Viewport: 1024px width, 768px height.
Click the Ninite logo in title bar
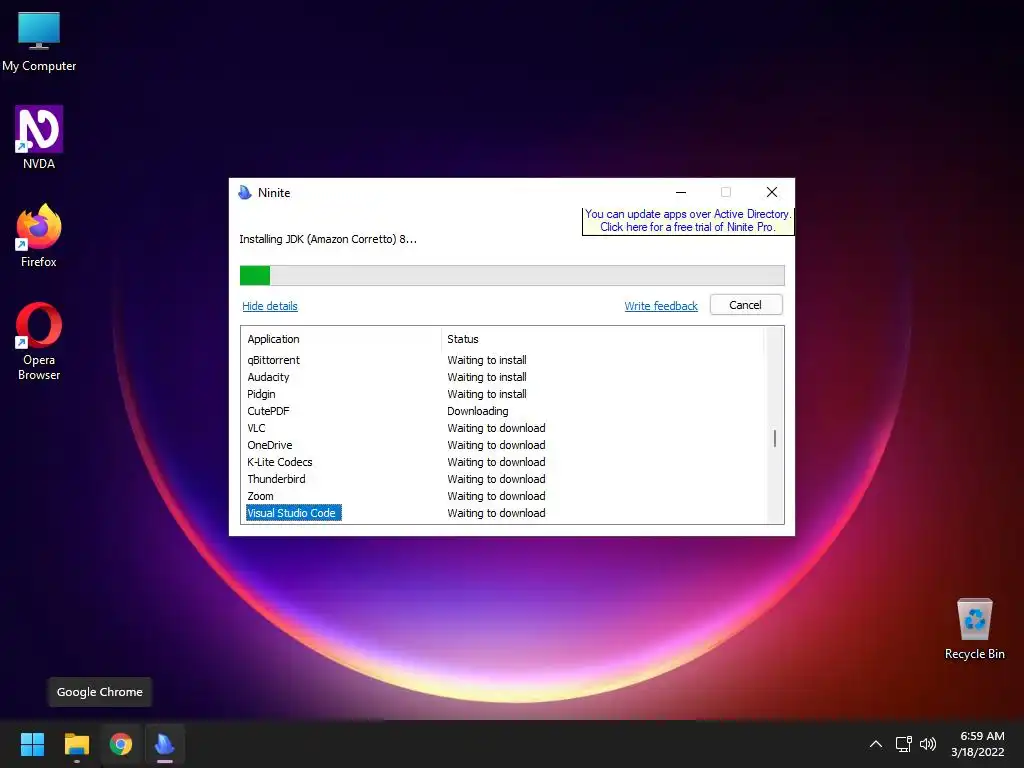[245, 192]
